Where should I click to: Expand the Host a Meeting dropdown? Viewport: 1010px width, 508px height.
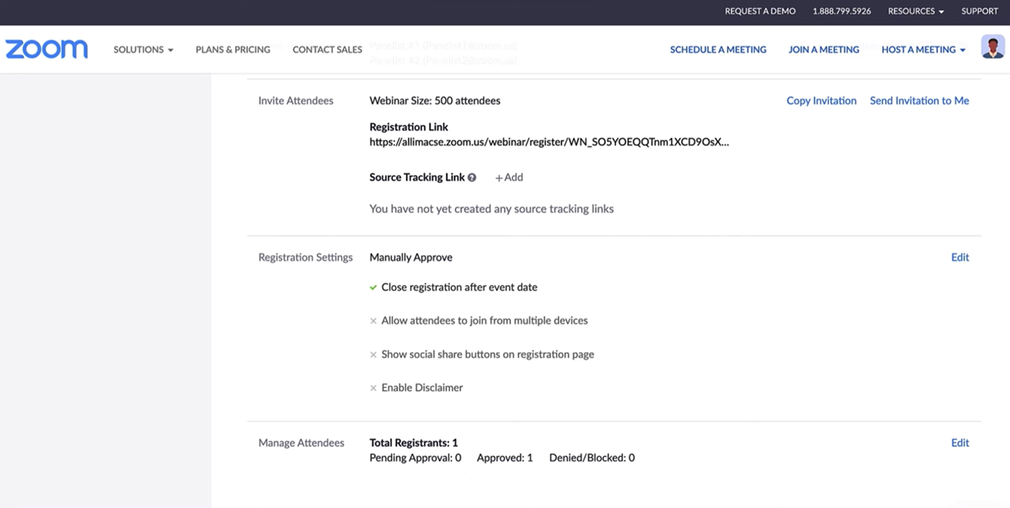click(x=923, y=50)
